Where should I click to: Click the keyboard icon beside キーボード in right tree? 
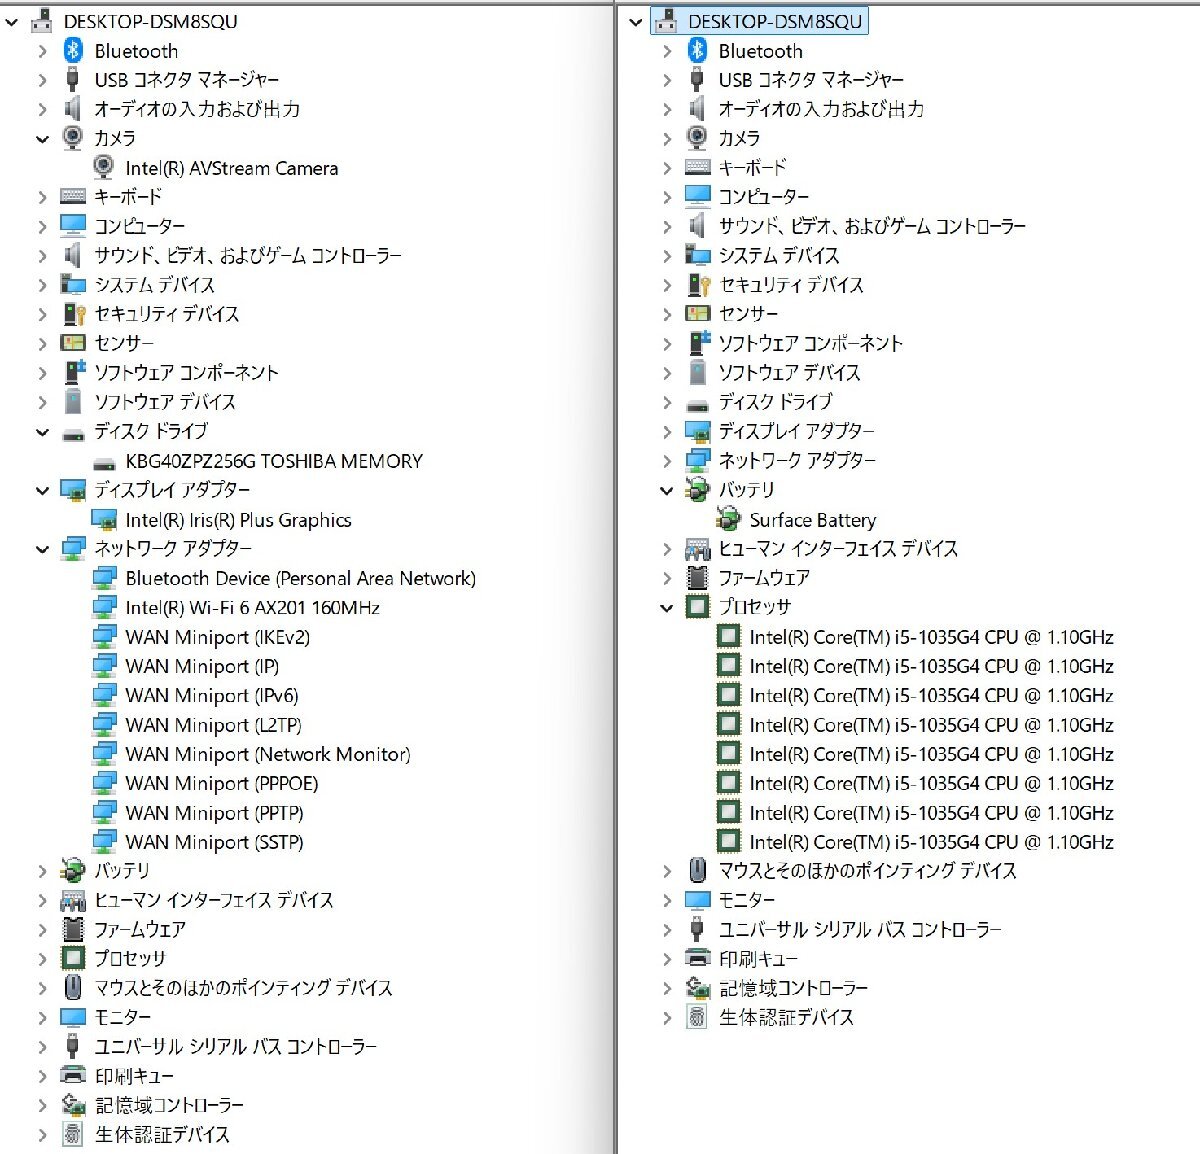(x=697, y=167)
